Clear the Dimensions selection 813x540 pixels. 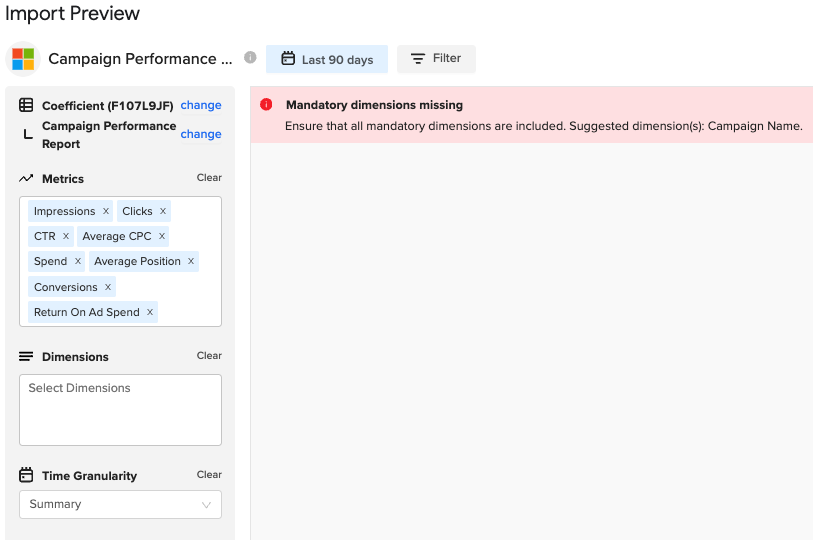[x=209, y=355]
